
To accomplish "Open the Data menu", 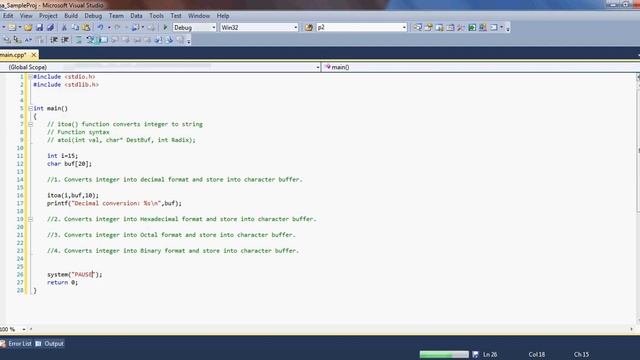I will [136, 16].
